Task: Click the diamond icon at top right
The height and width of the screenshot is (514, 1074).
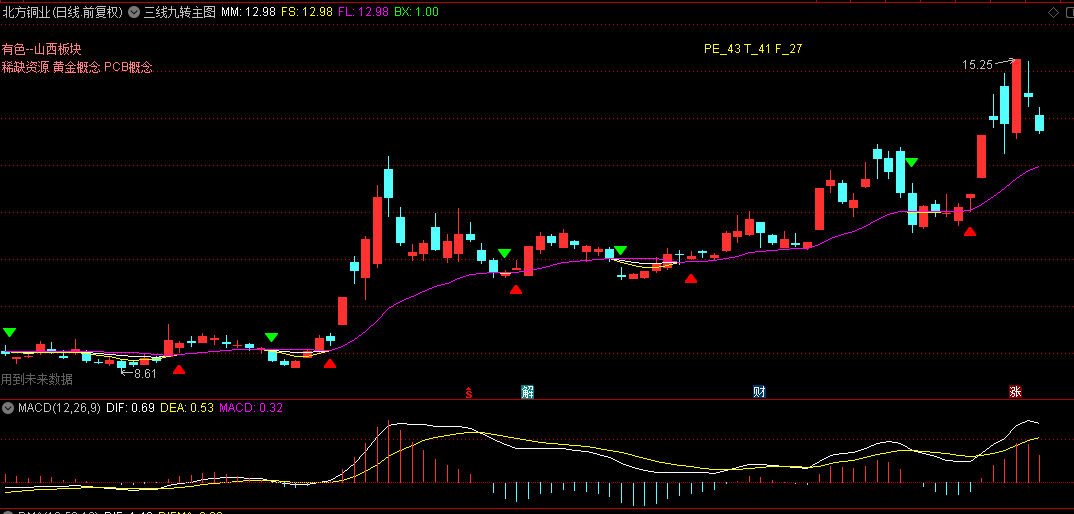Action: coord(1053,12)
